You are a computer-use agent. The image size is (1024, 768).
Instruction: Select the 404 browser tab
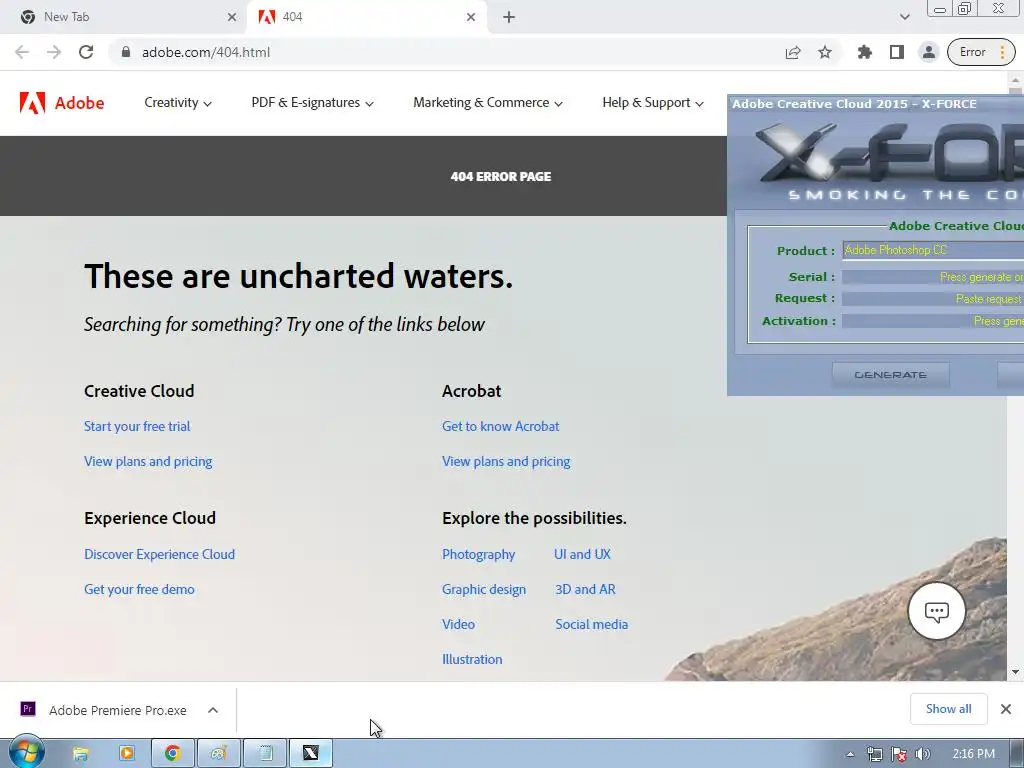pyautogui.click(x=366, y=17)
